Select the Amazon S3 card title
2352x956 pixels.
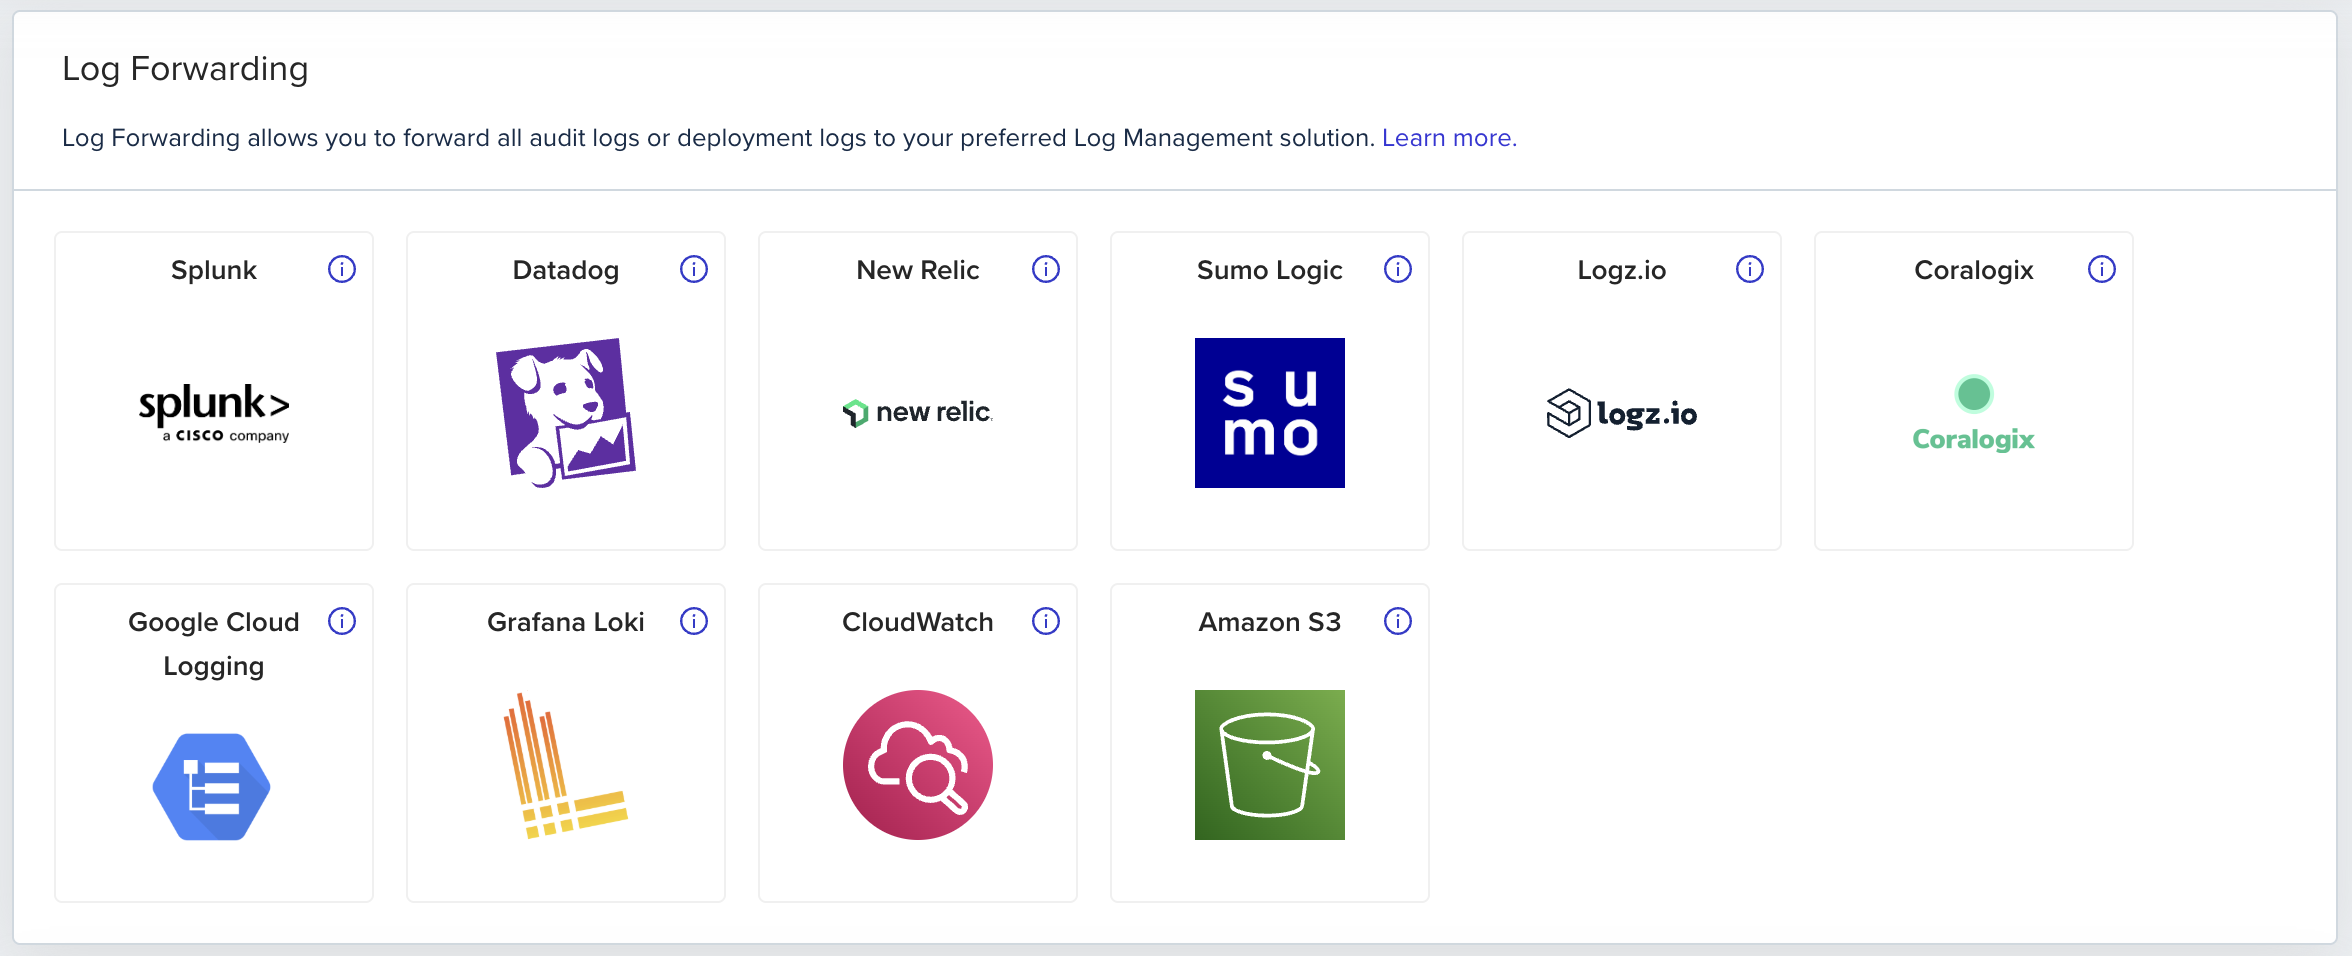click(x=1270, y=622)
